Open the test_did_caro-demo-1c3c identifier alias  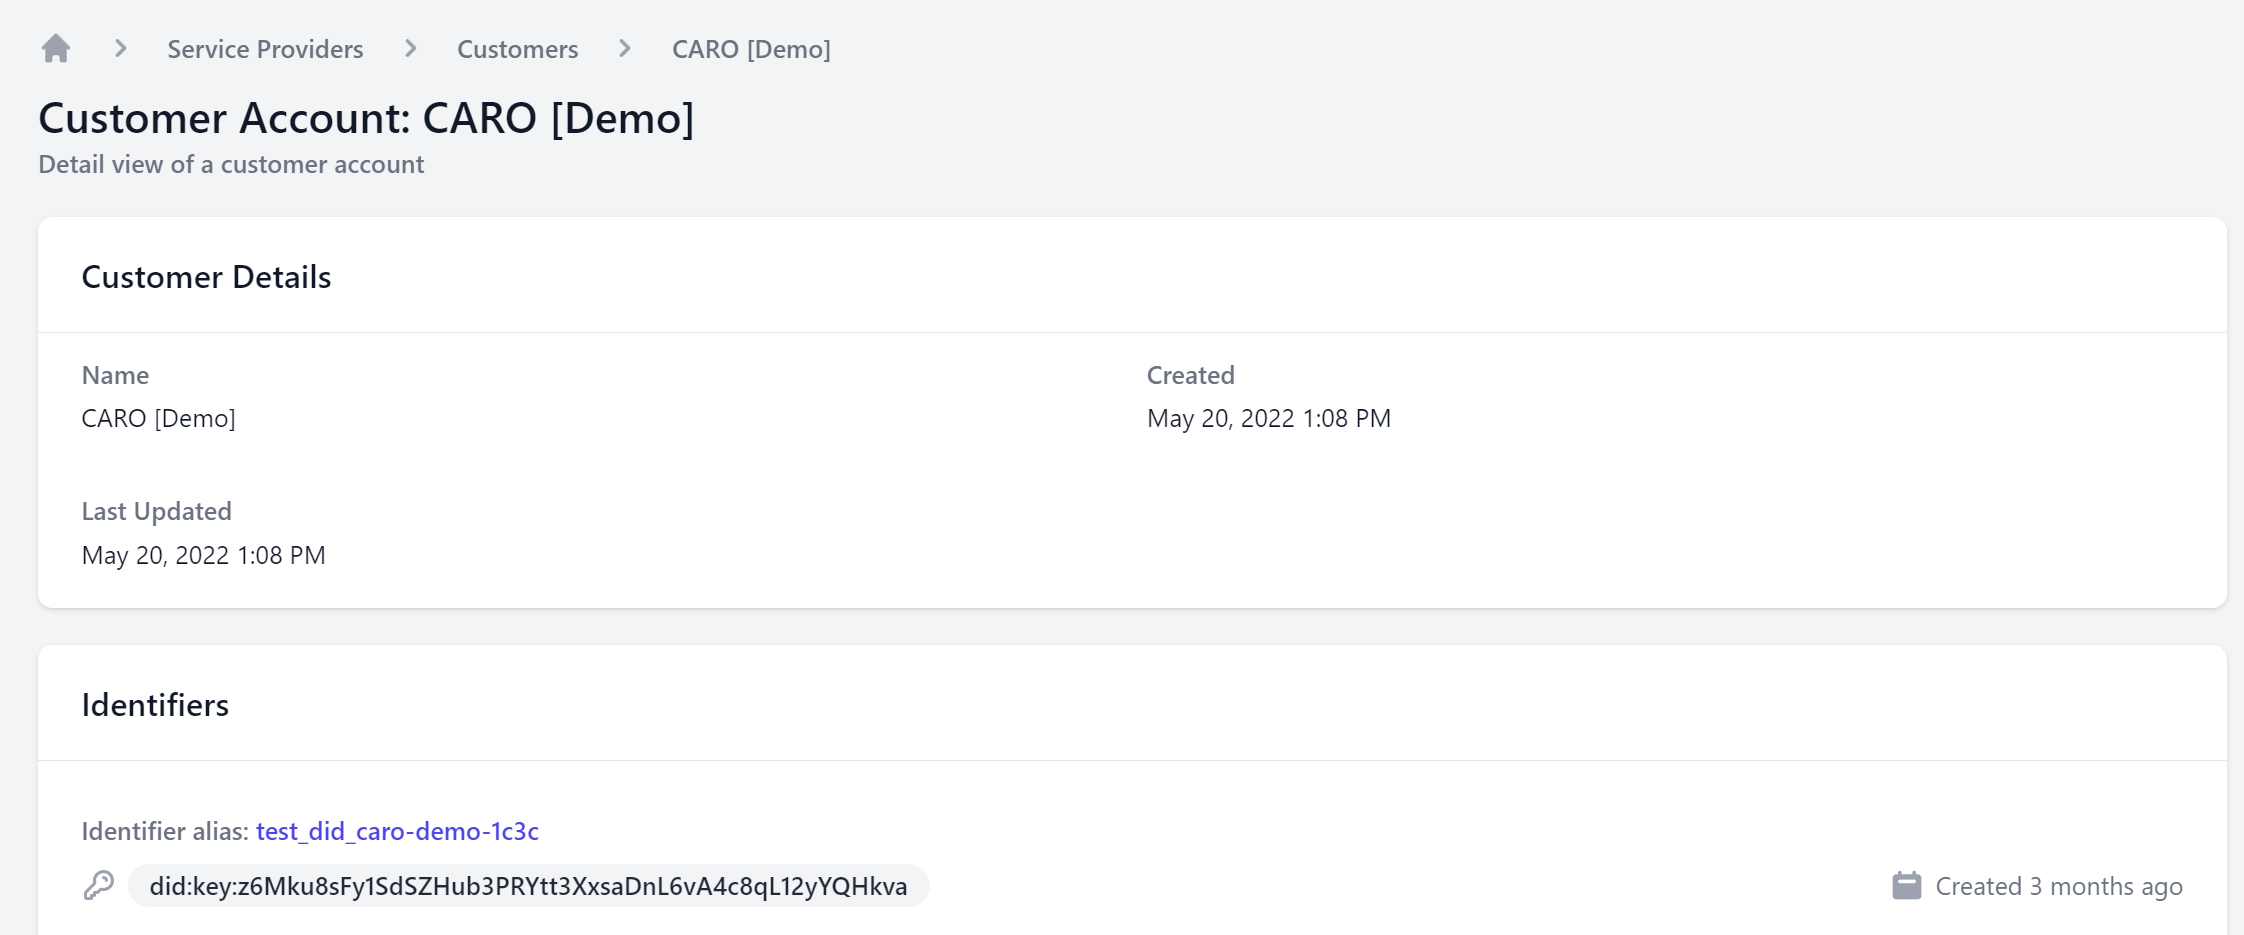[x=397, y=831]
